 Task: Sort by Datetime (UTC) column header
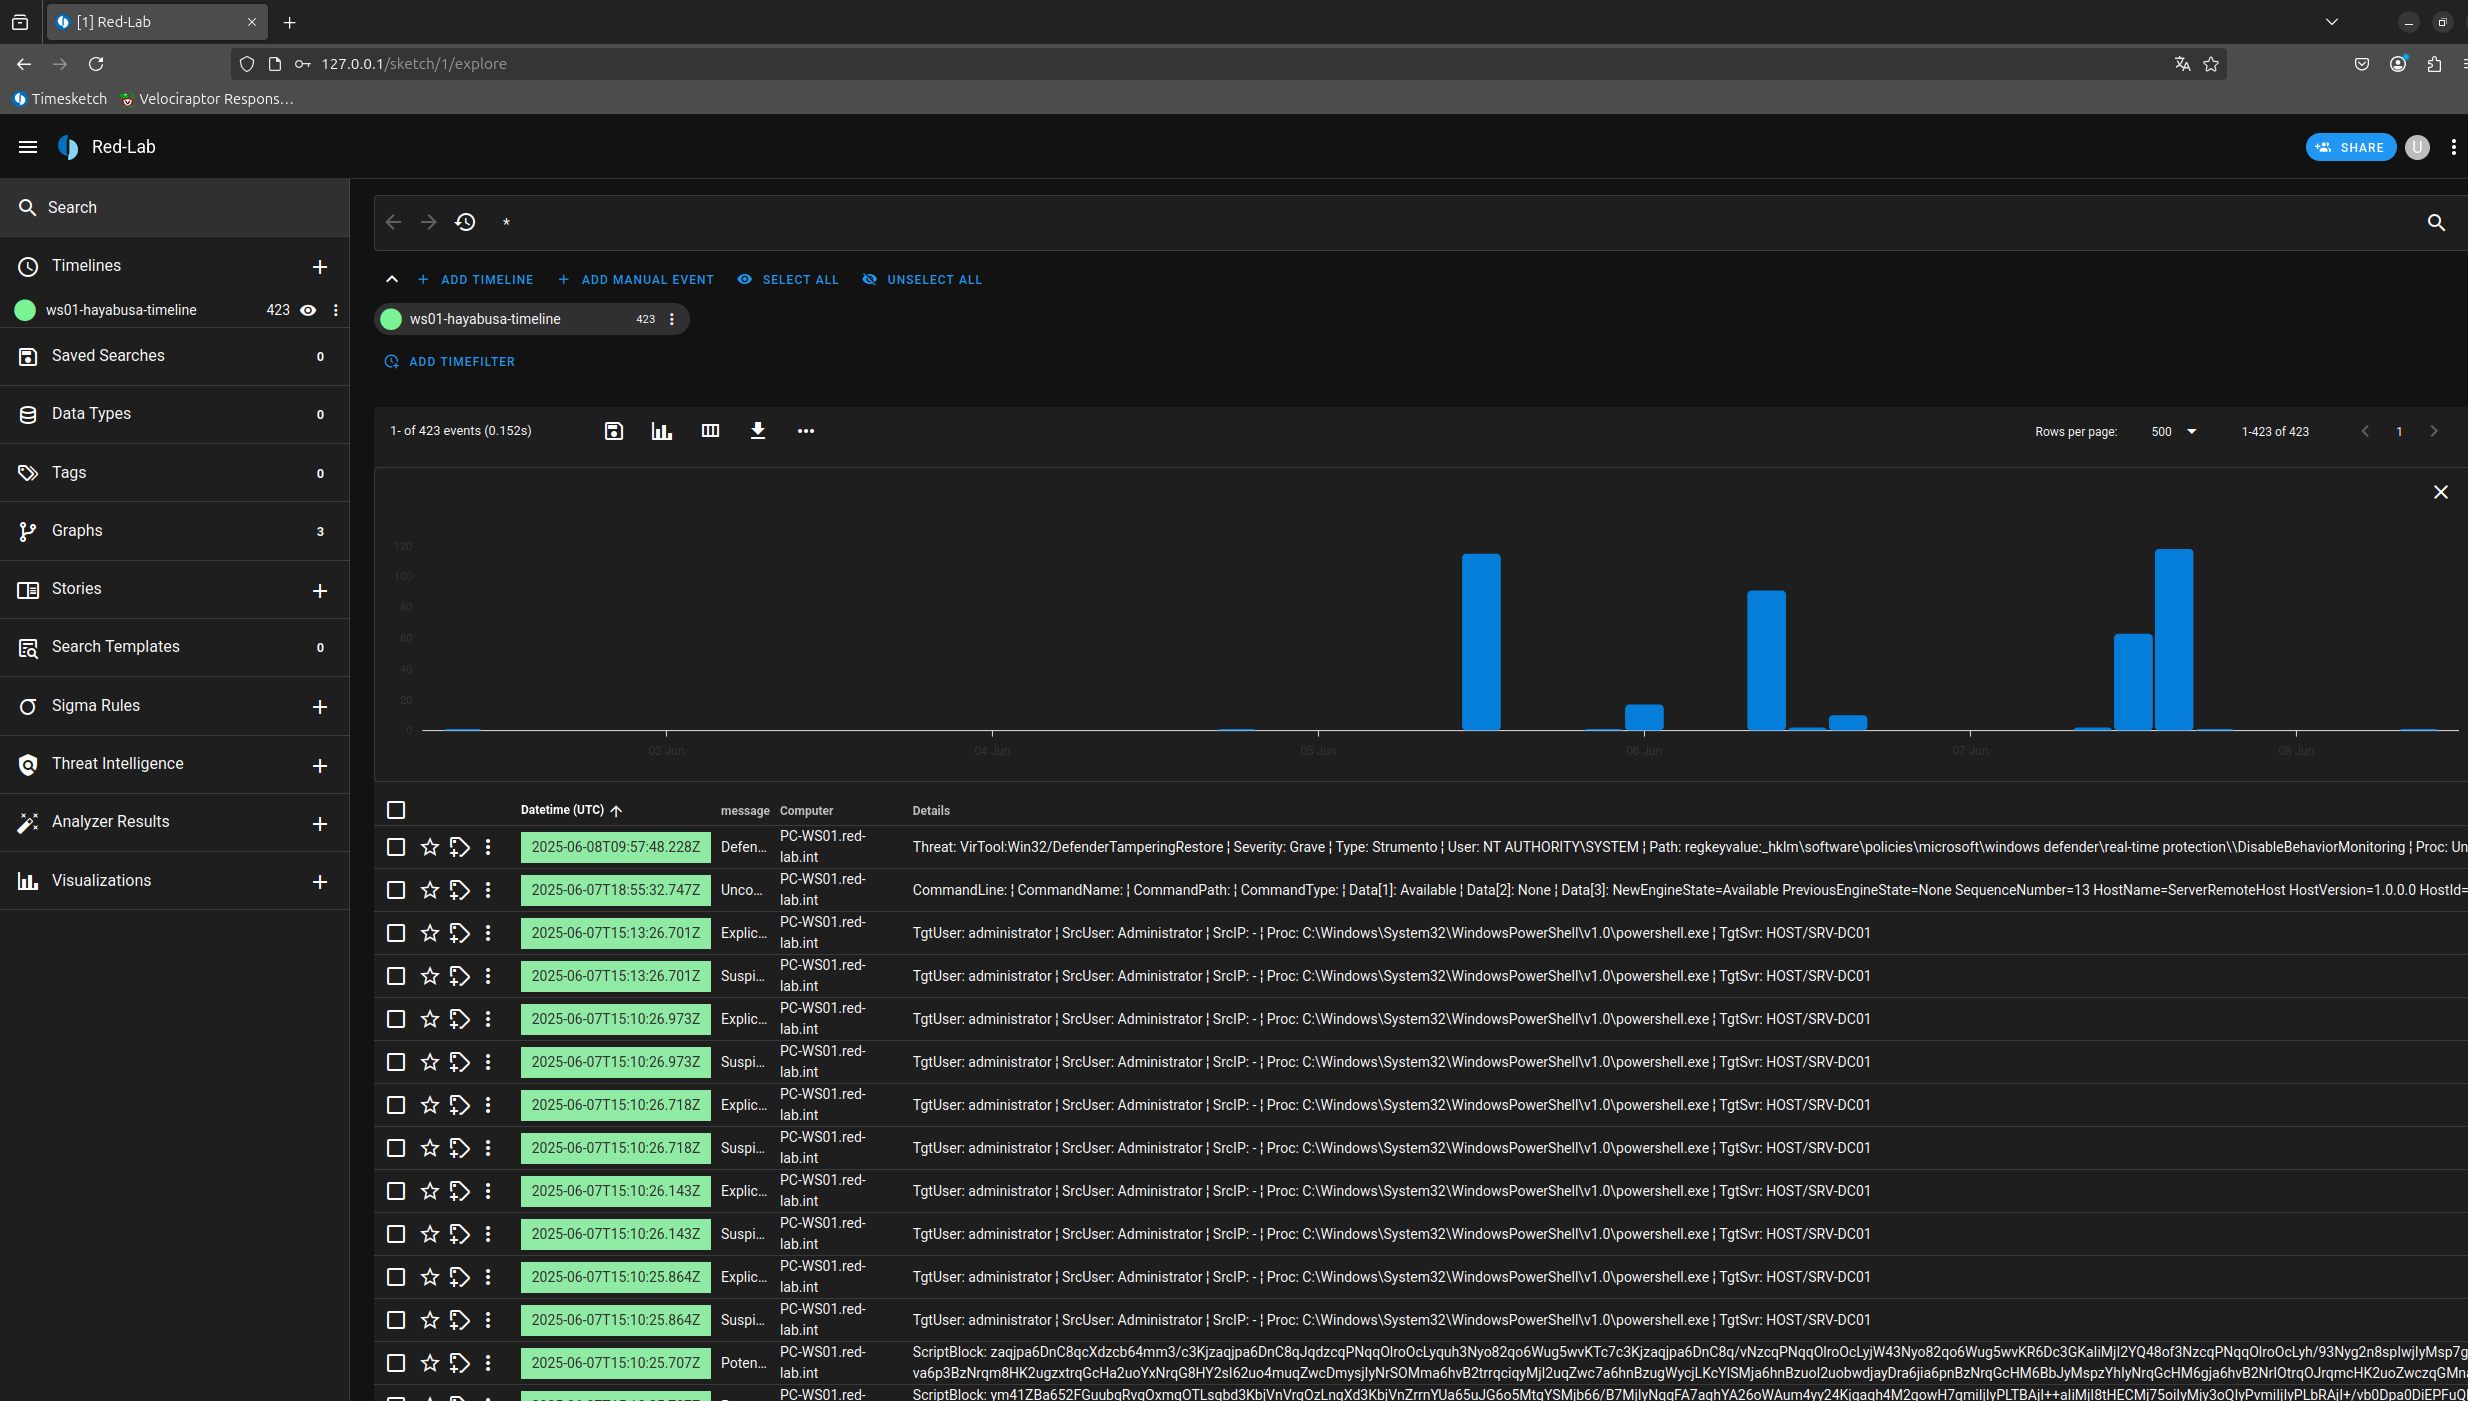pos(571,810)
